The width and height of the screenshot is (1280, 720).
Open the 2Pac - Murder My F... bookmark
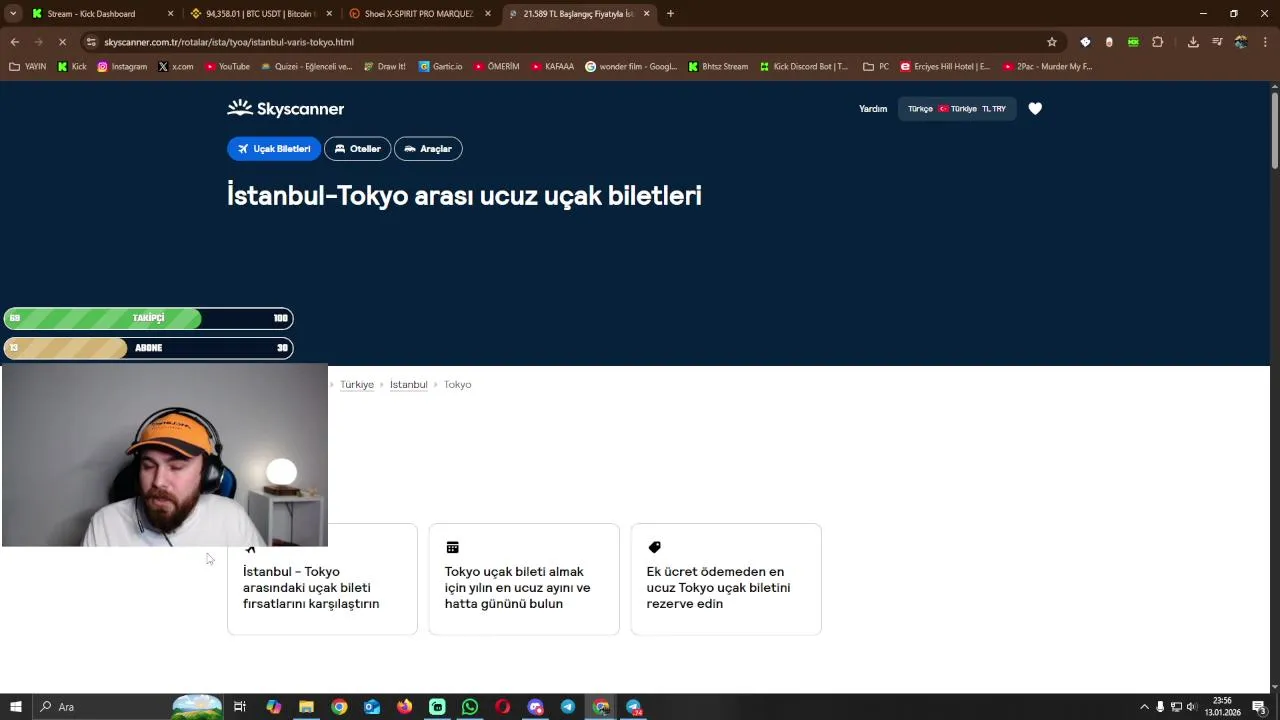tap(1047, 67)
